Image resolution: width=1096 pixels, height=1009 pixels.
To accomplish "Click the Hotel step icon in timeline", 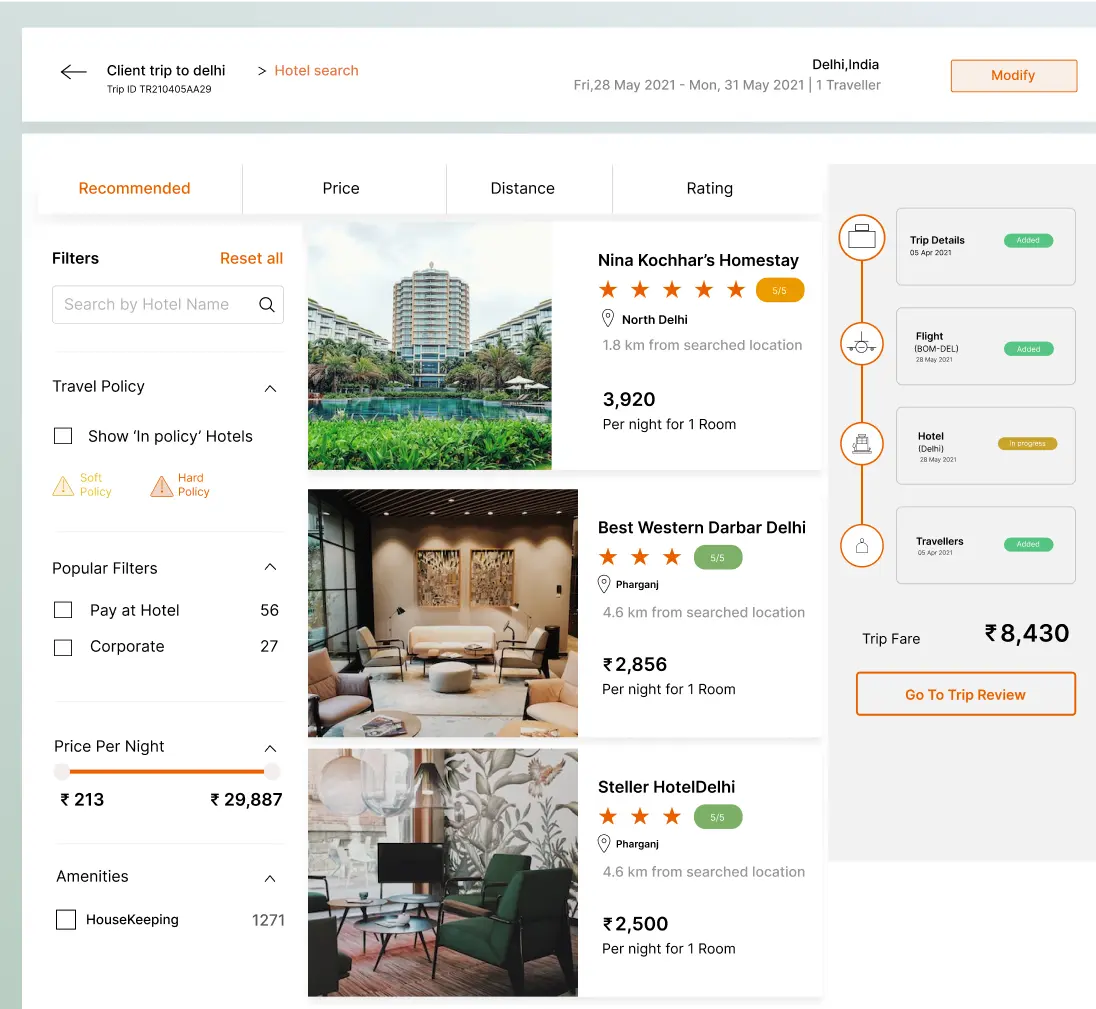I will [x=861, y=443].
